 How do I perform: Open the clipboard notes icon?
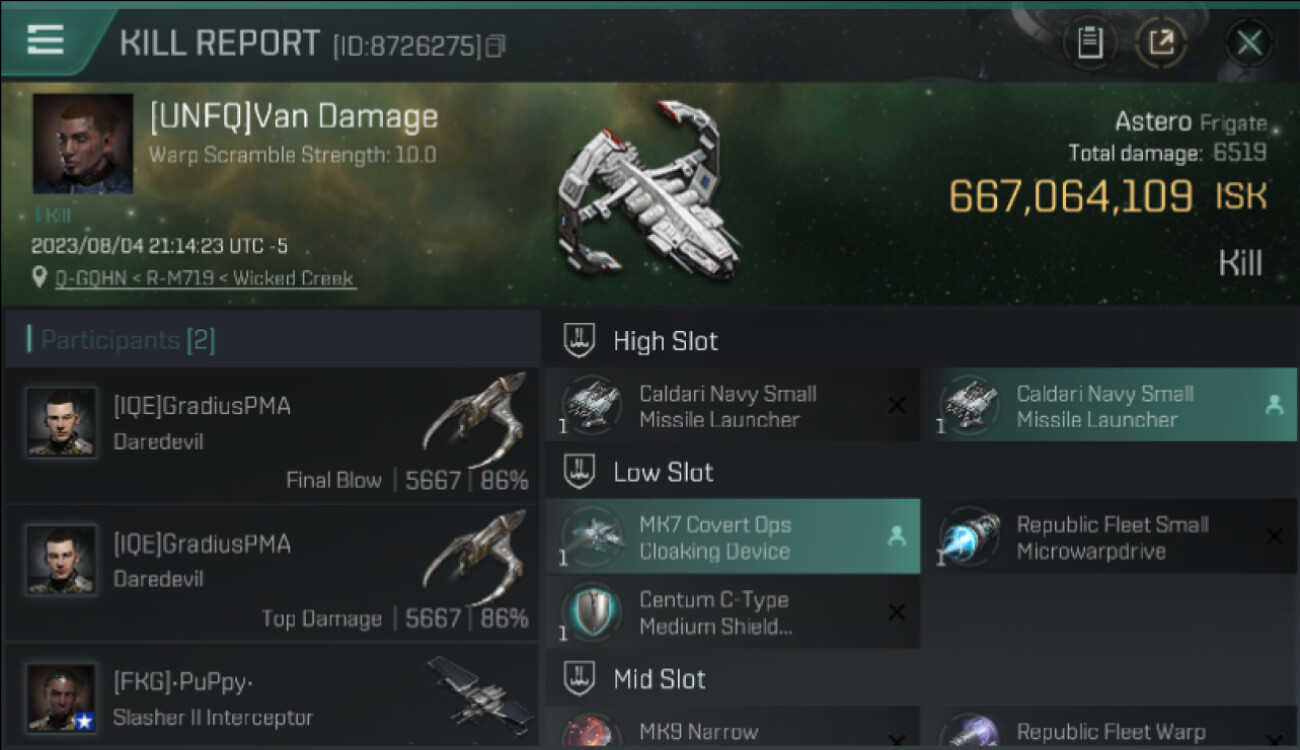[1090, 43]
